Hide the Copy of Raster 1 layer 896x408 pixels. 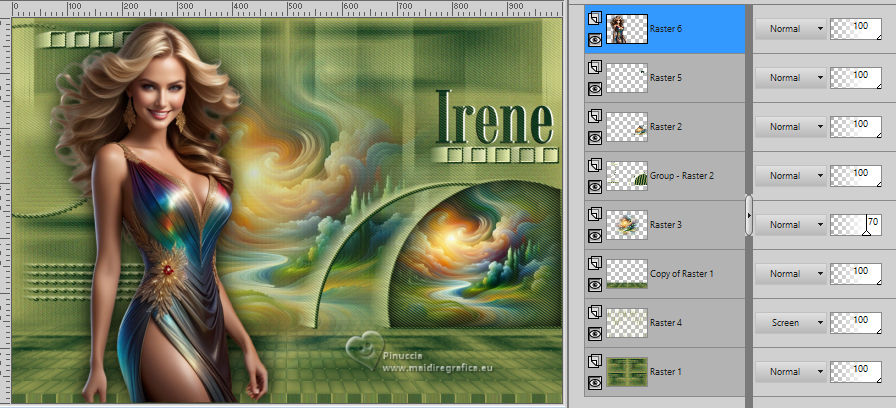click(595, 285)
